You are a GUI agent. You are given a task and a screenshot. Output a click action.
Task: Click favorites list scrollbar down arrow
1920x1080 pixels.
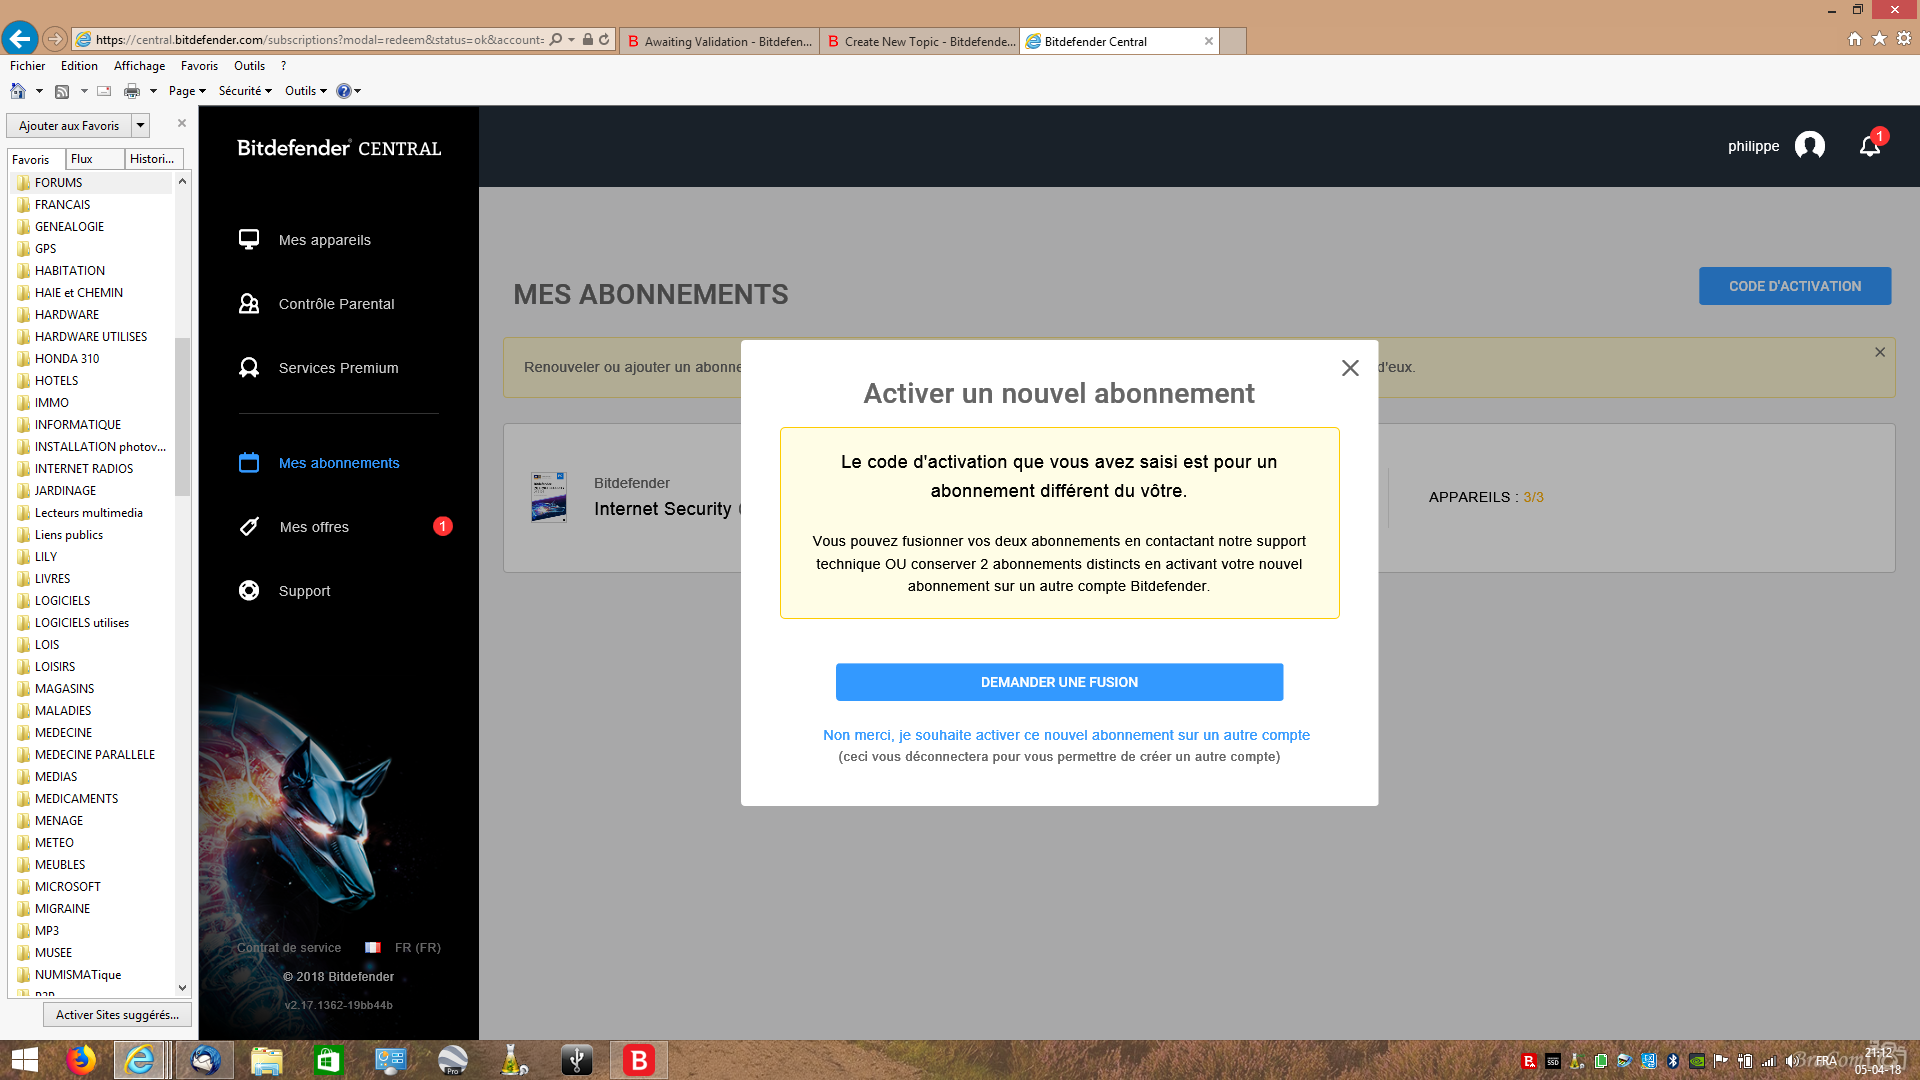(182, 988)
